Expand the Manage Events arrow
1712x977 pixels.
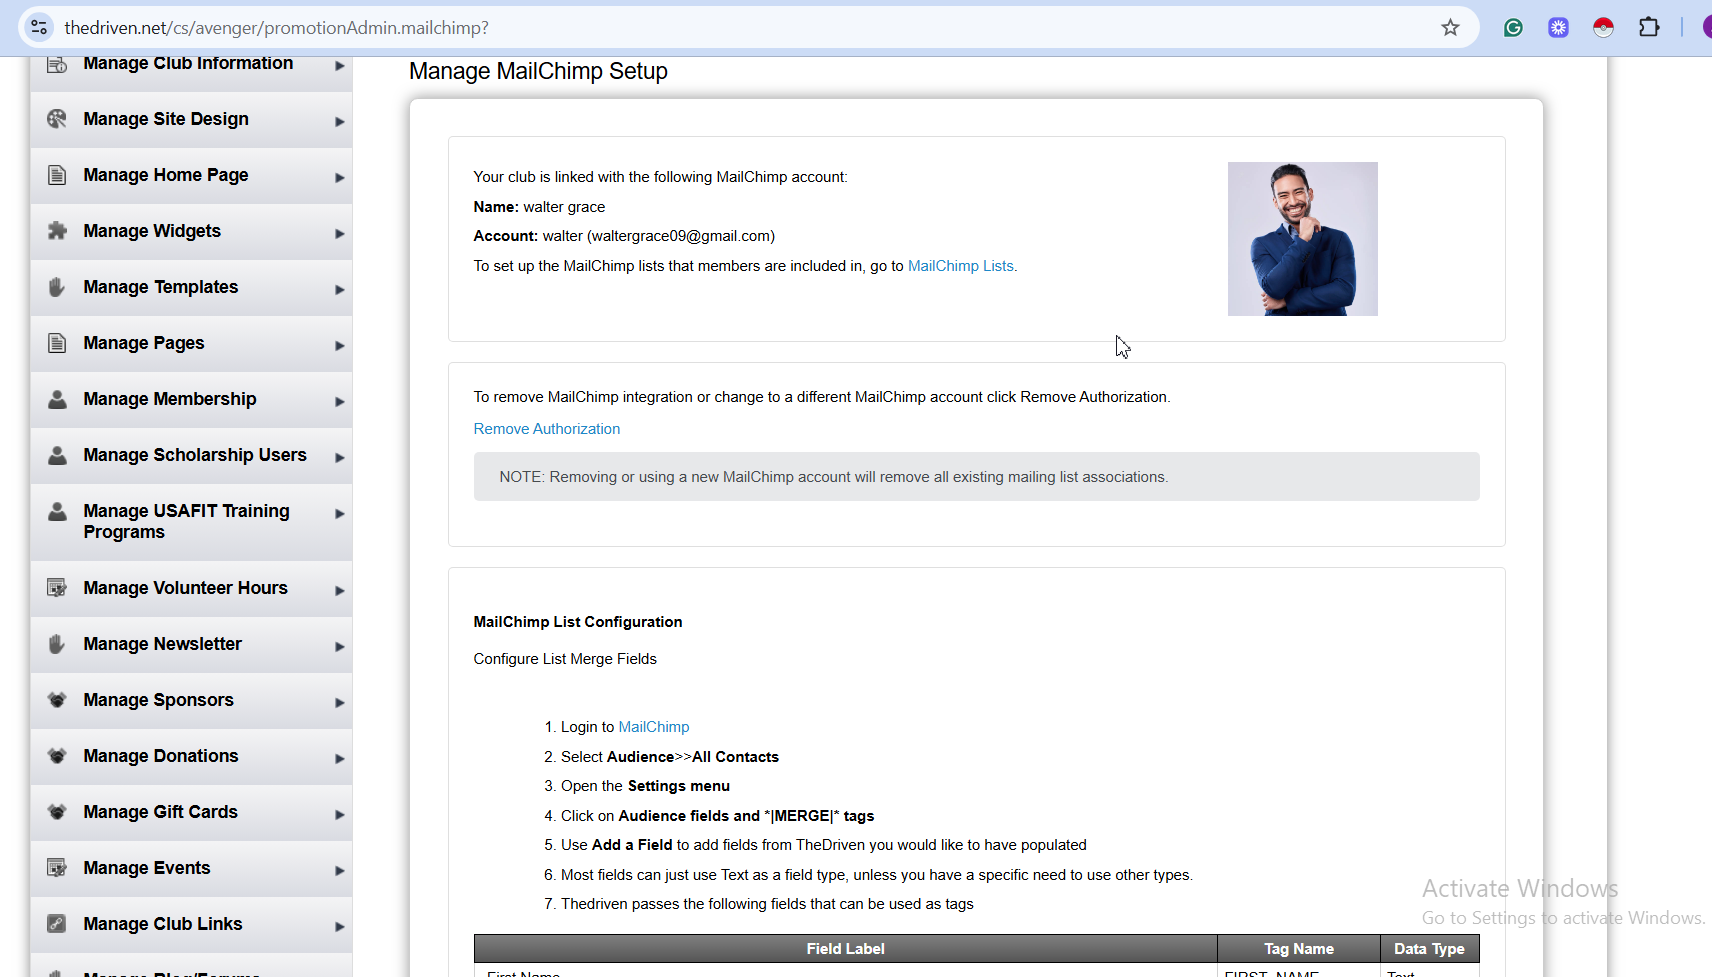340,871
